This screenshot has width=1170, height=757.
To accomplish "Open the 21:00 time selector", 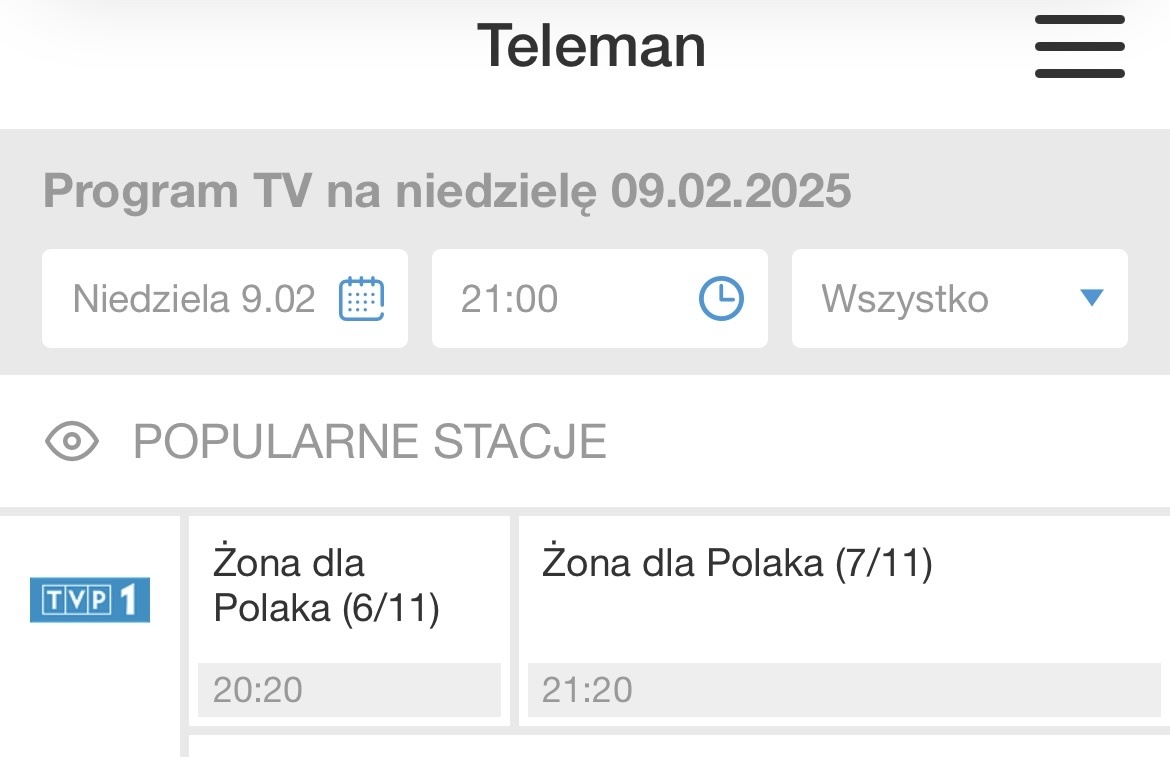I will (598, 299).
